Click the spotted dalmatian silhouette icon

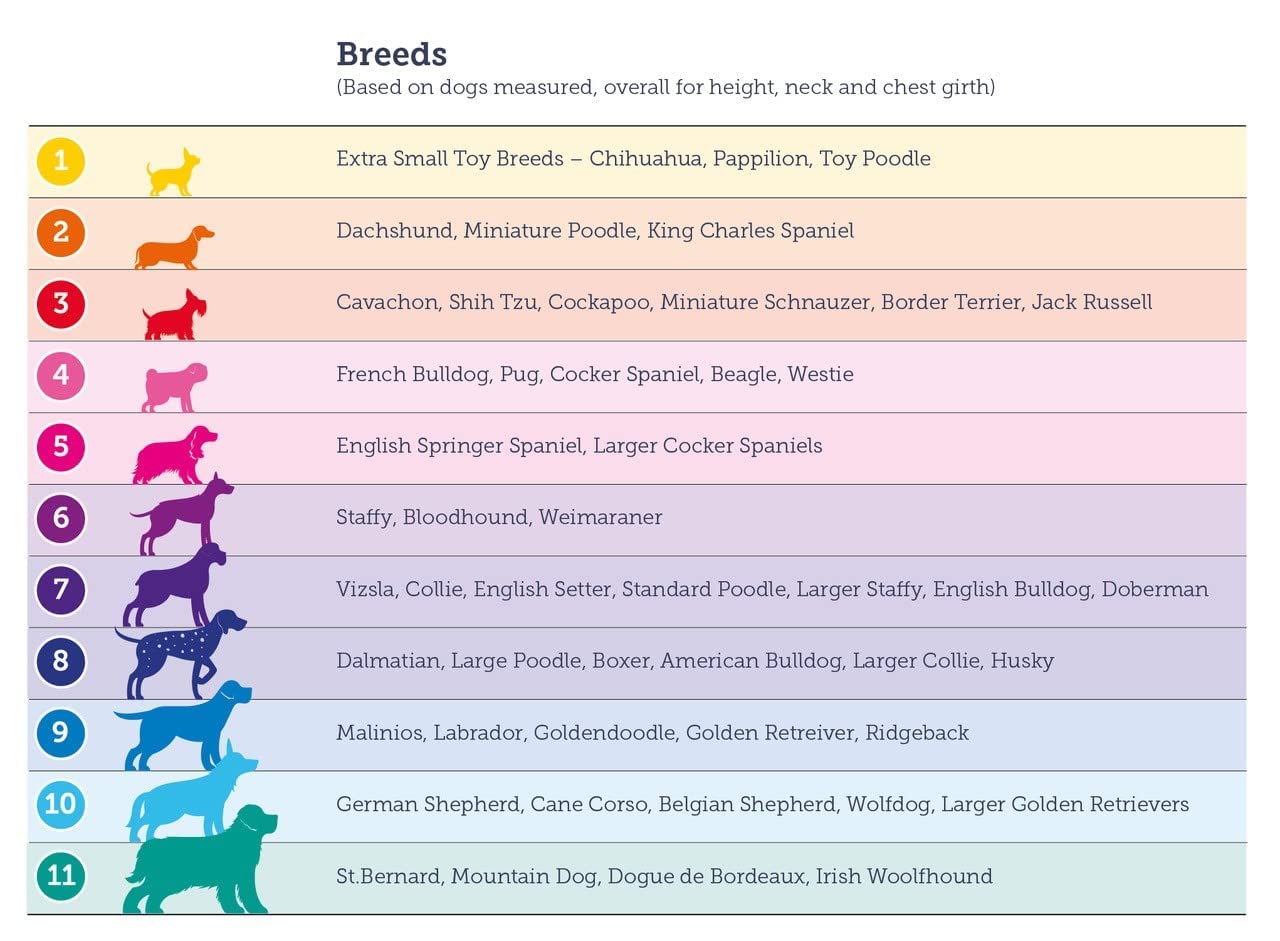[178, 652]
